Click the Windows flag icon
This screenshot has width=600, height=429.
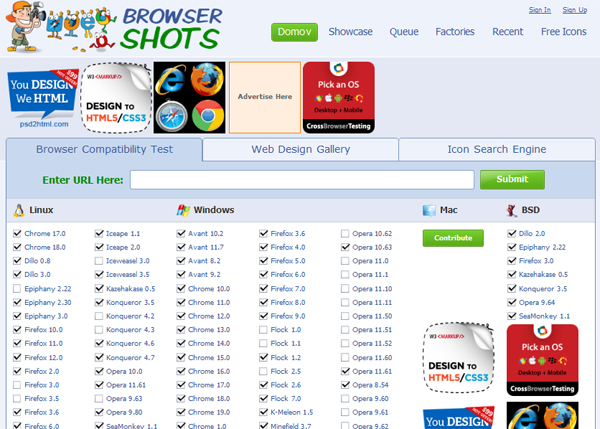click(183, 210)
